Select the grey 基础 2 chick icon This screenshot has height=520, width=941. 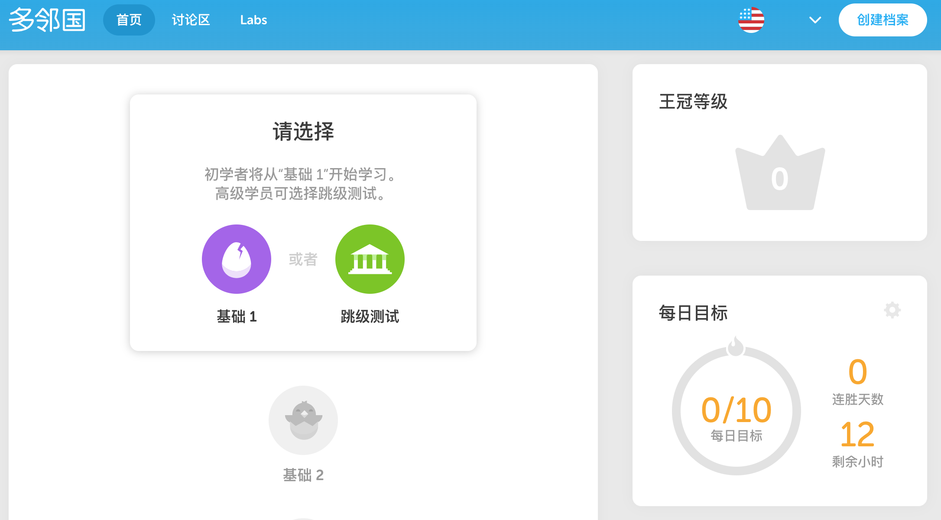pos(303,420)
